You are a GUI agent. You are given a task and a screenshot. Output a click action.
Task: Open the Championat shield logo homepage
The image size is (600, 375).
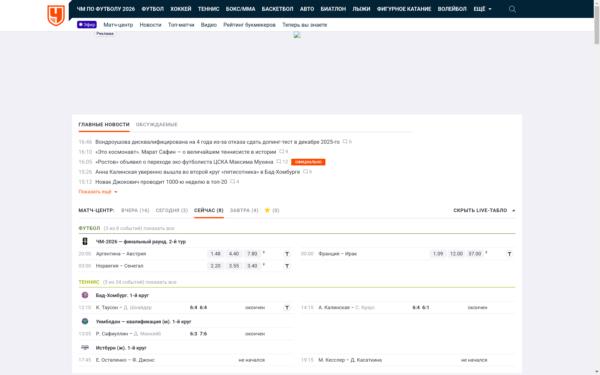[x=56, y=15]
